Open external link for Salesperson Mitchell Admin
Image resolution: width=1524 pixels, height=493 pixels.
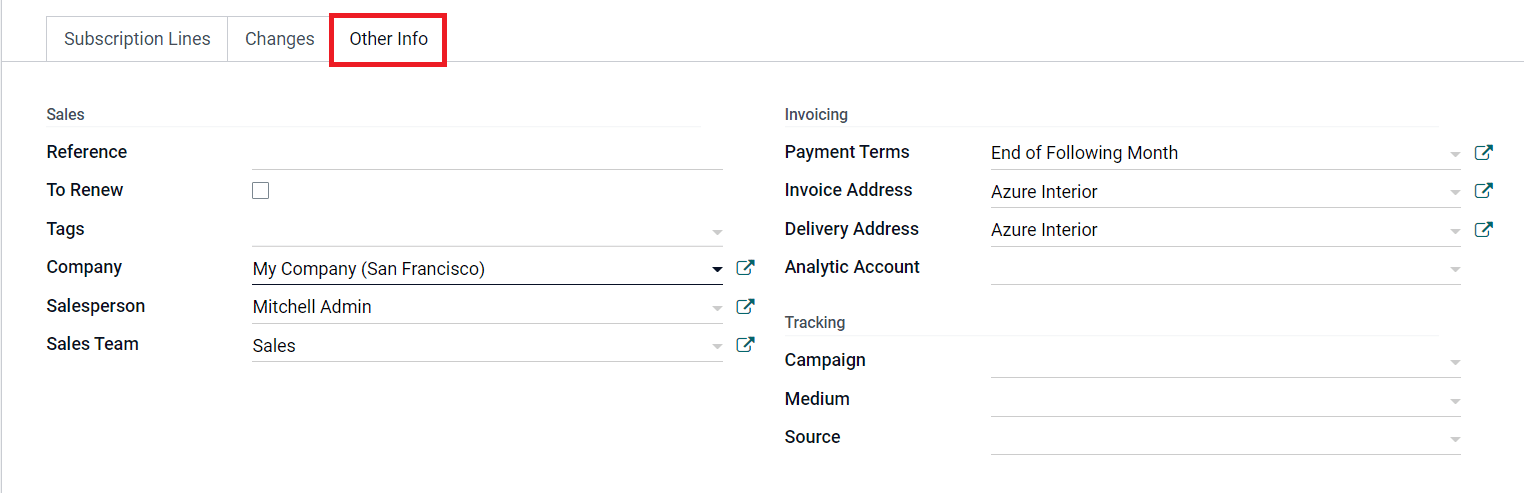pos(745,306)
